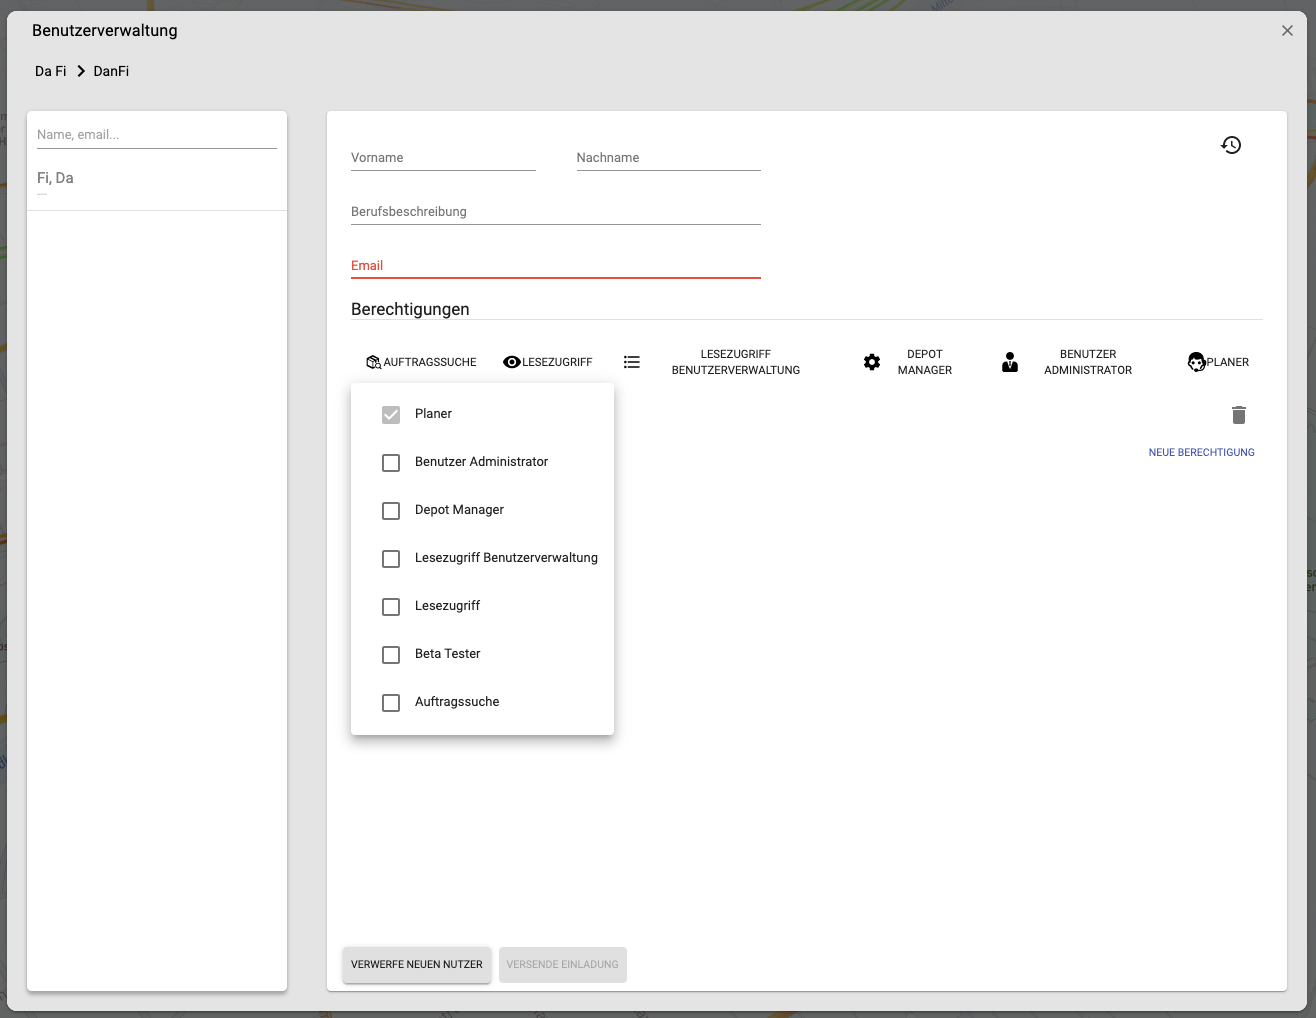Check the Benutzer Administrator checkbox
This screenshot has width=1316, height=1018.
point(391,463)
